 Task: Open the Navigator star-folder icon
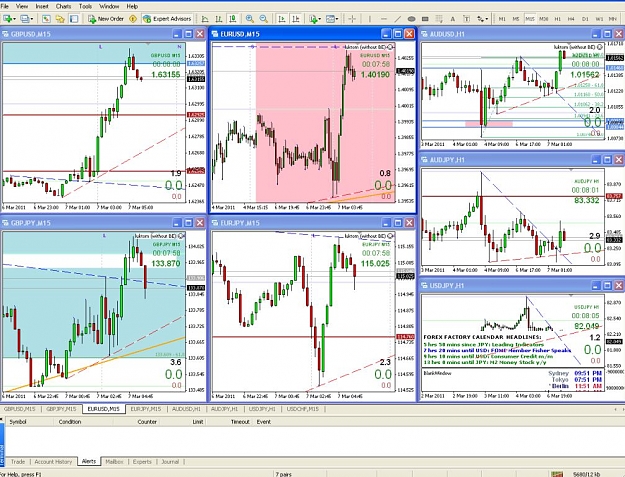(60, 19)
